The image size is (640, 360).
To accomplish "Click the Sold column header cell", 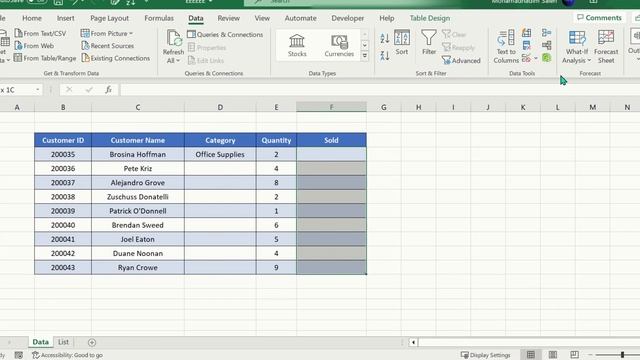I will (331, 140).
